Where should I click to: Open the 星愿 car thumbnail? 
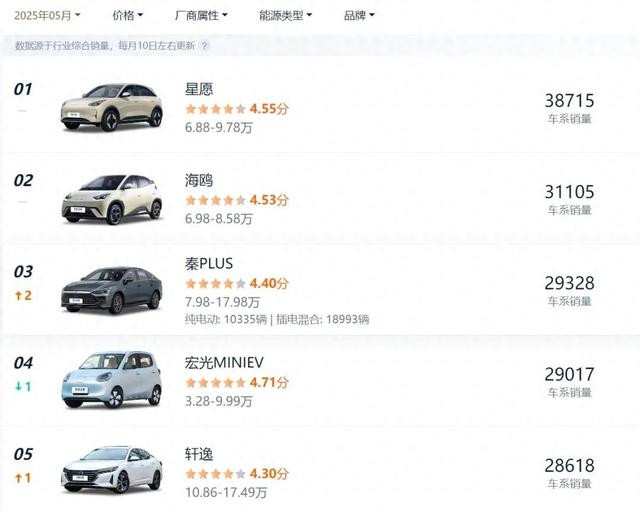tap(111, 107)
